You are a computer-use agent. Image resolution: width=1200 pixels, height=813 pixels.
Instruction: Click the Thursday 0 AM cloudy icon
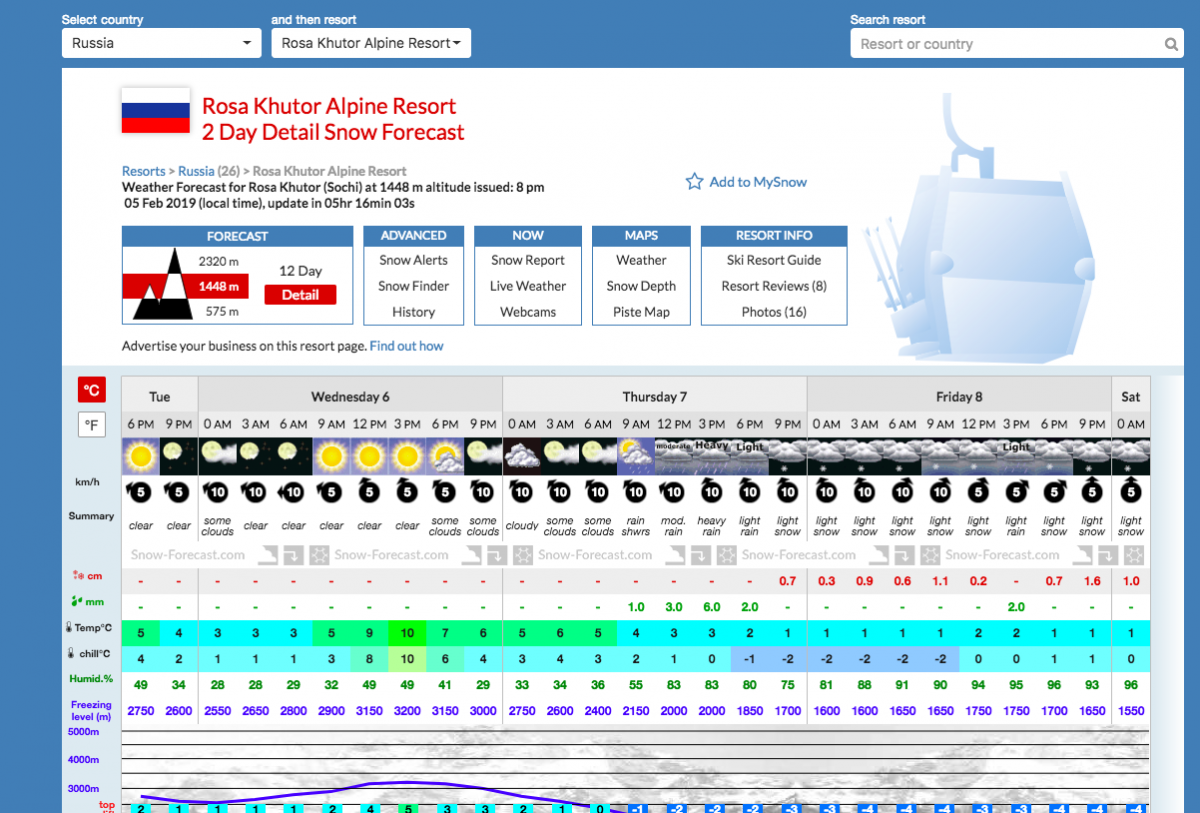(521, 456)
